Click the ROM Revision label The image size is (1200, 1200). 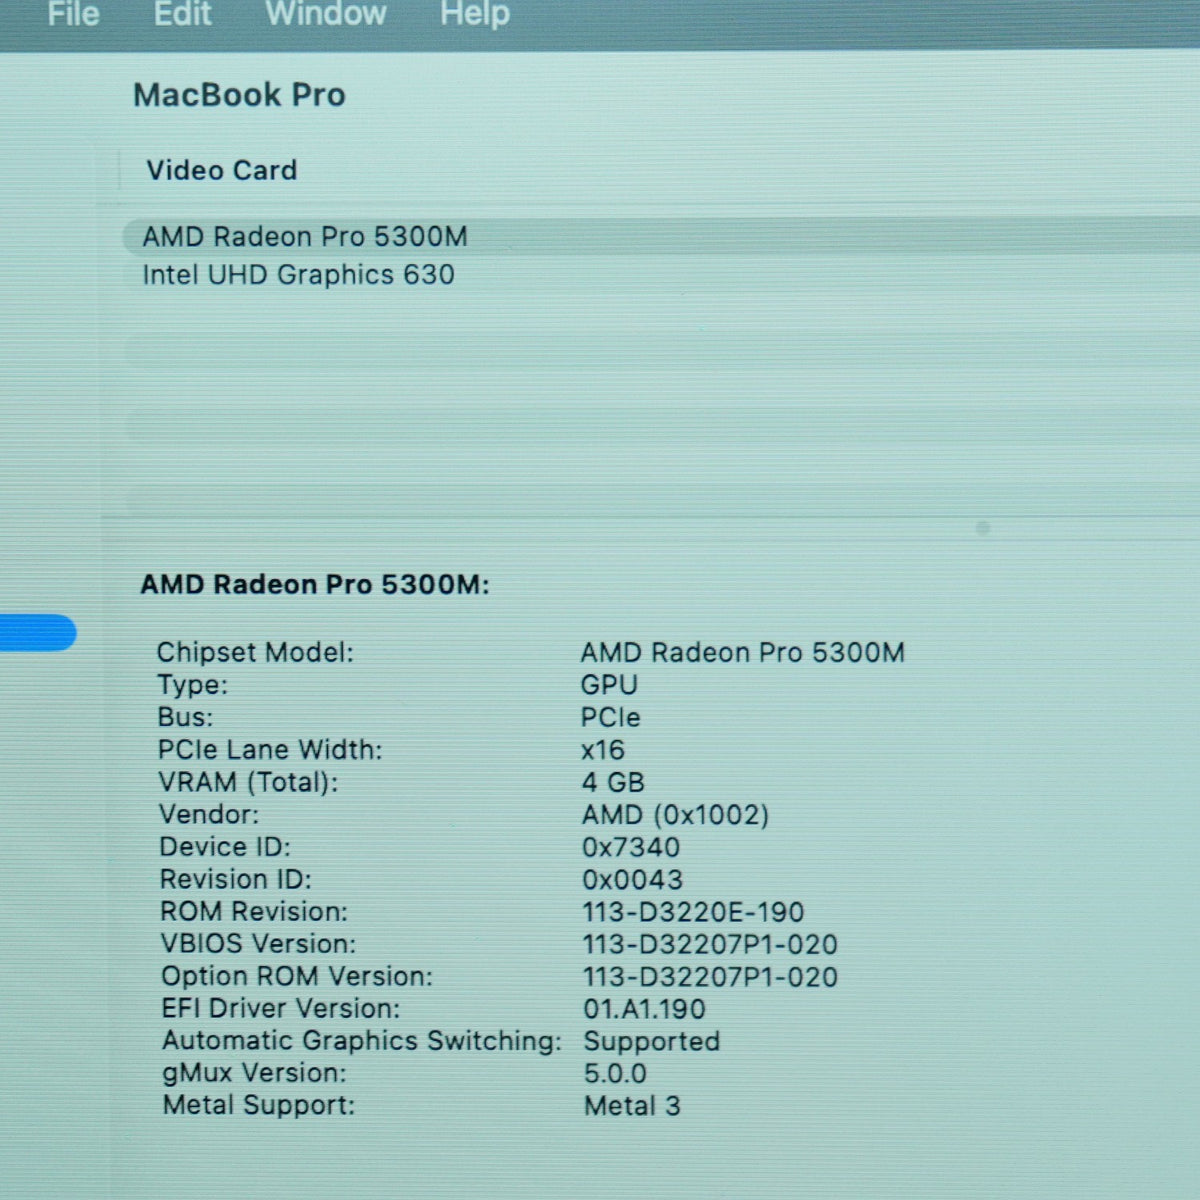point(254,912)
